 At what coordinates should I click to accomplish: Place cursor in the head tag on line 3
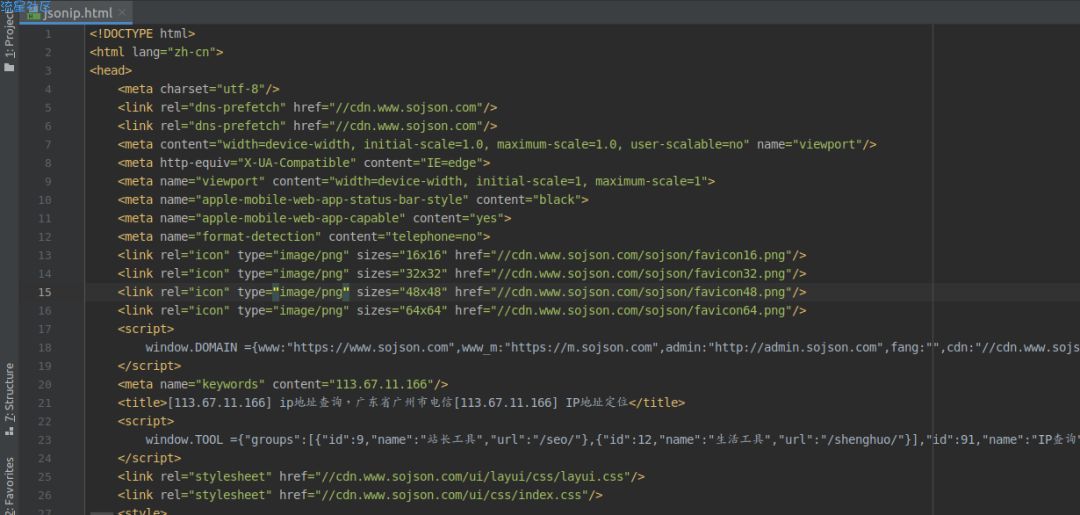(x=110, y=70)
